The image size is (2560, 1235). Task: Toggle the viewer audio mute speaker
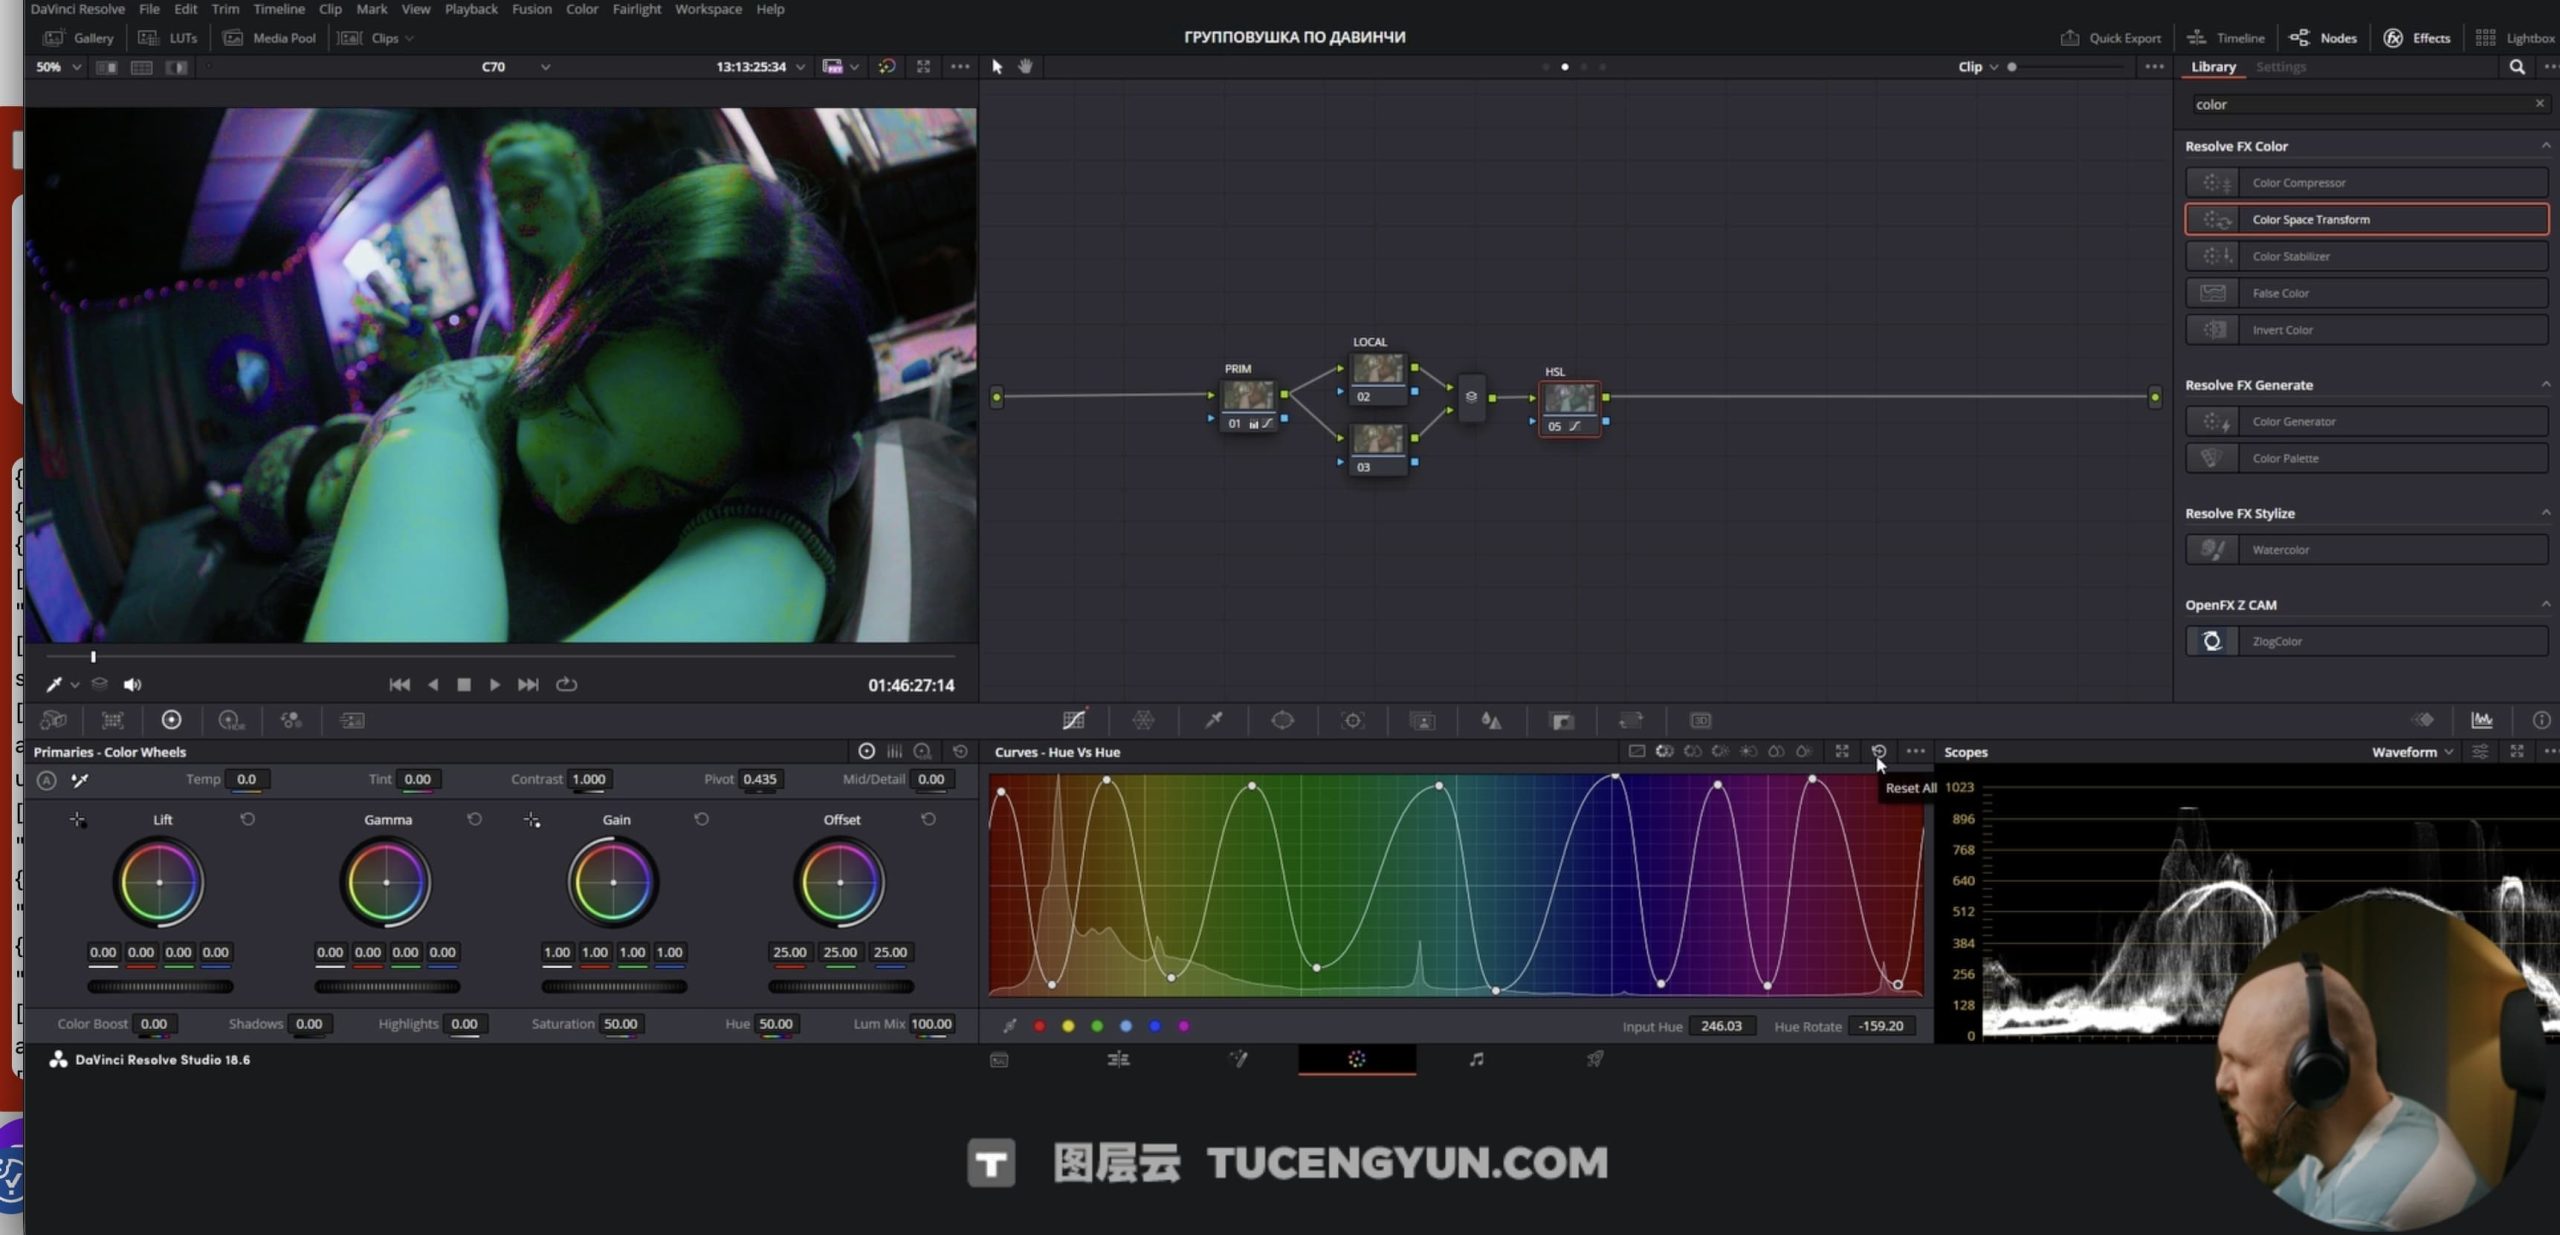click(132, 685)
